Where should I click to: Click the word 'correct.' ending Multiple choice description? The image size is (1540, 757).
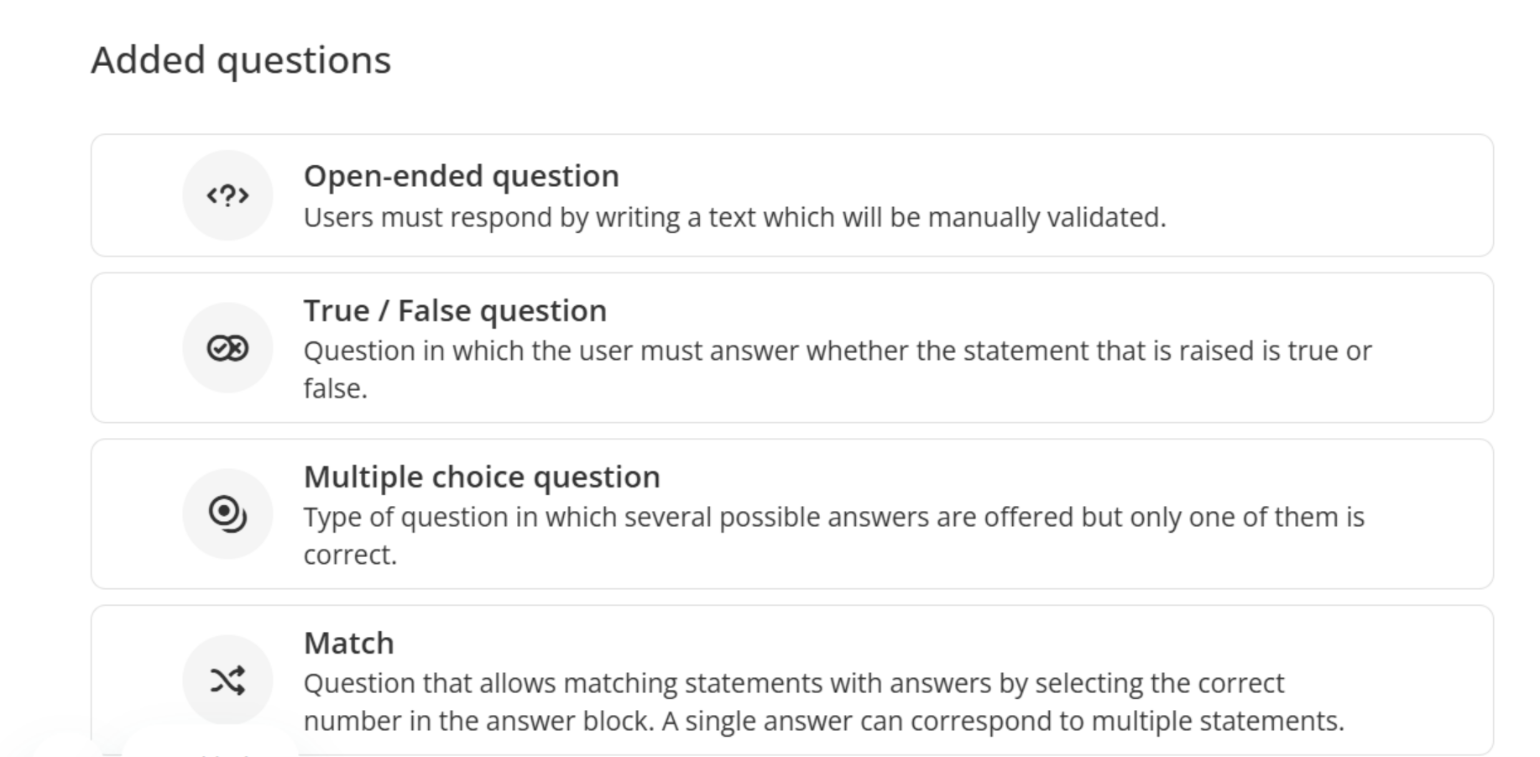click(350, 555)
